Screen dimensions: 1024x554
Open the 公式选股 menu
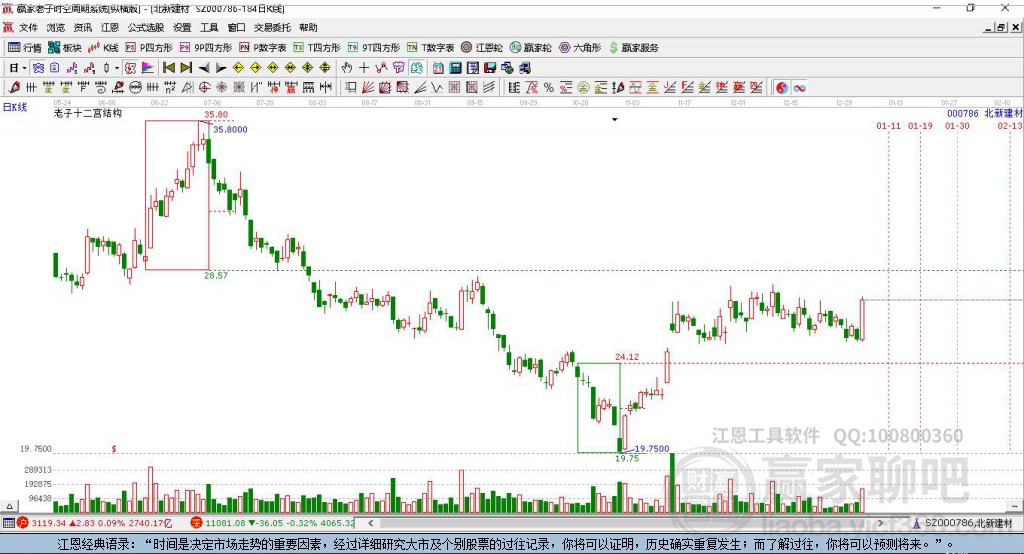point(145,28)
